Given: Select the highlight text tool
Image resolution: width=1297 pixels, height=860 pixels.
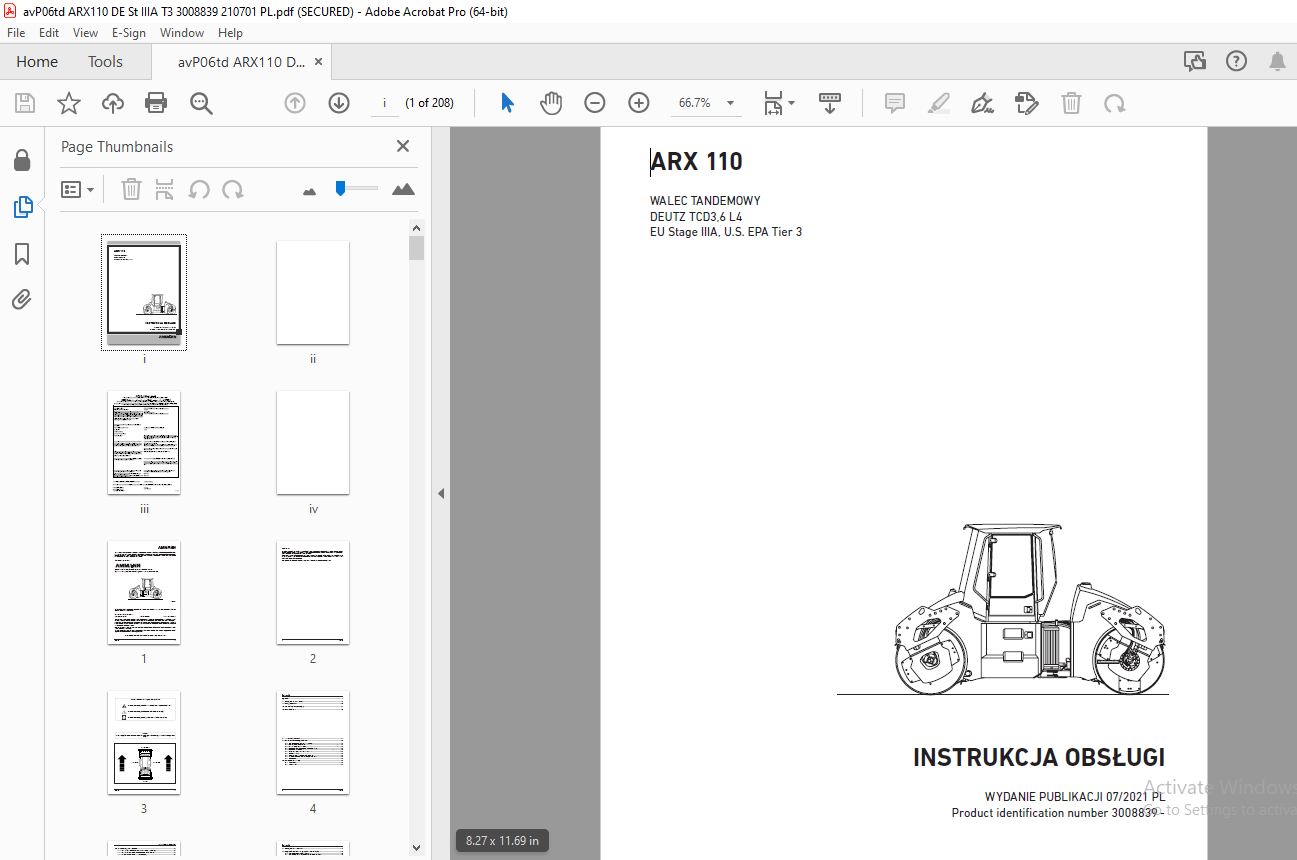Looking at the screenshot, I should click(939, 103).
